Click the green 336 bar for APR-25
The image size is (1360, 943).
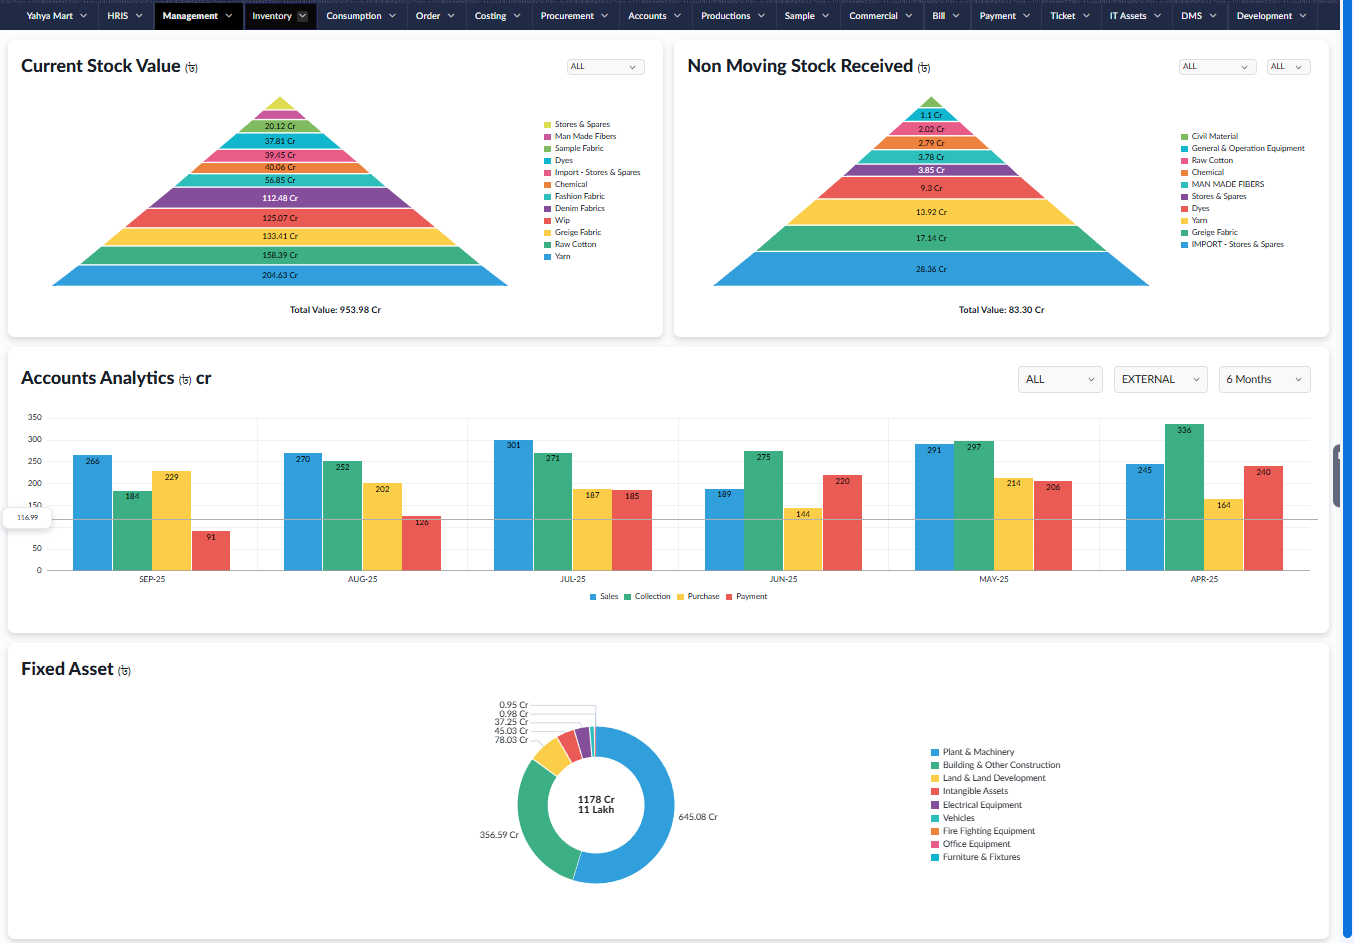coord(1184,497)
